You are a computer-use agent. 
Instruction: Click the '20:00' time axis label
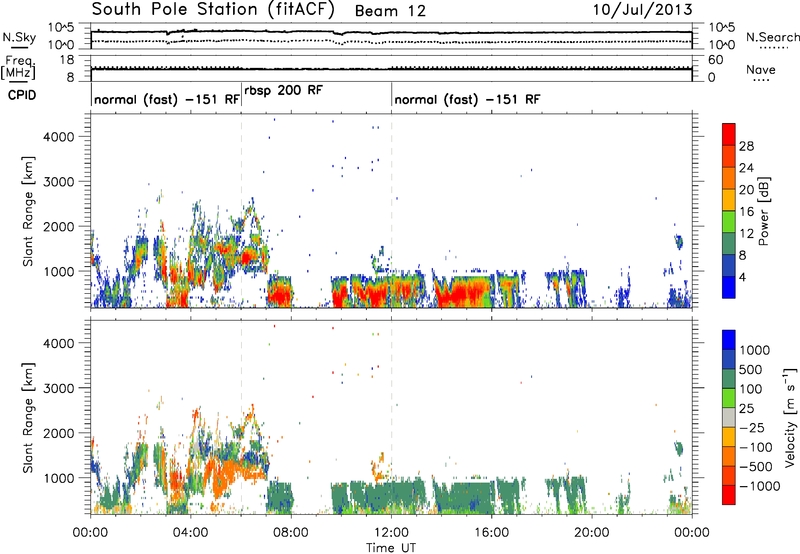pos(591,533)
